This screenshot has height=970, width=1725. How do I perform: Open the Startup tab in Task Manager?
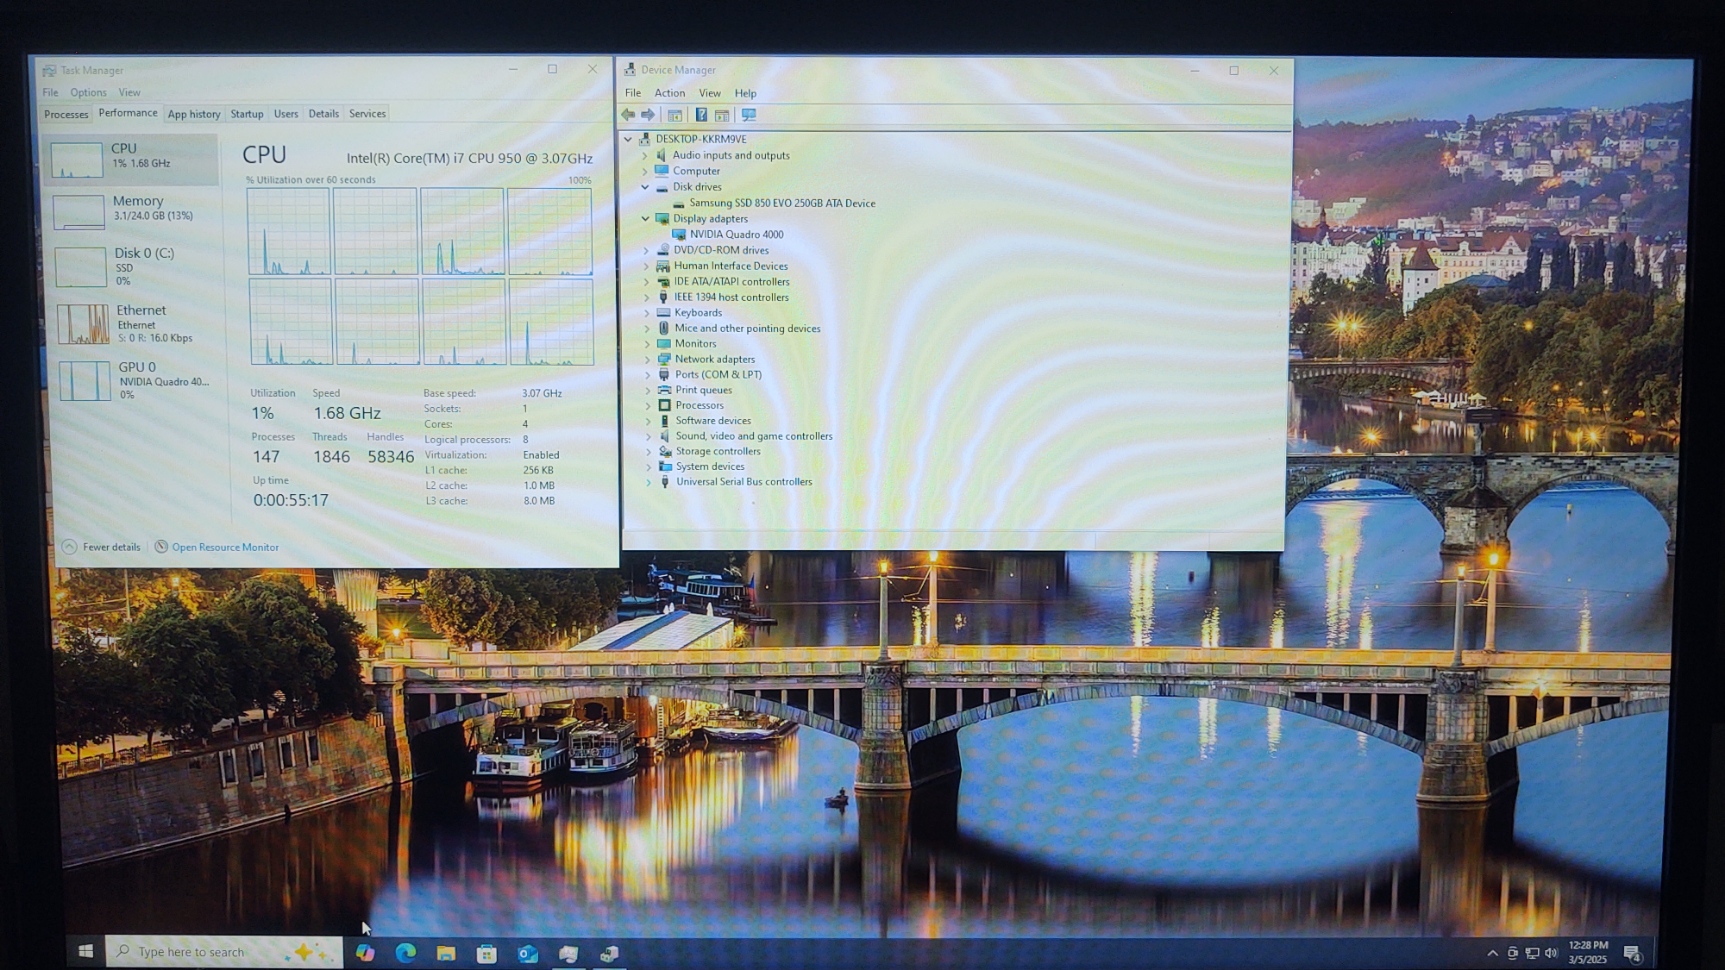point(247,114)
